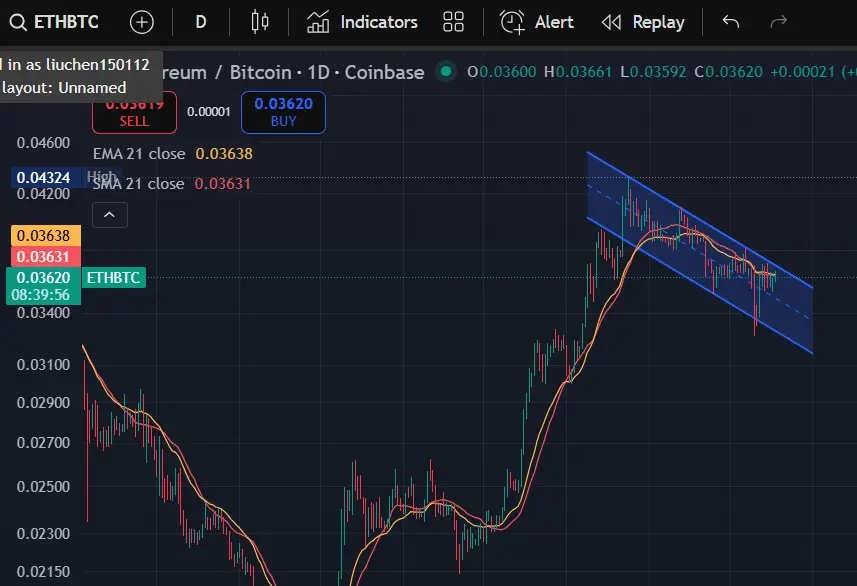The width and height of the screenshot is (857, 586).
Task: Click the 0.02700 price scale value
Action: tap(43, 442)
